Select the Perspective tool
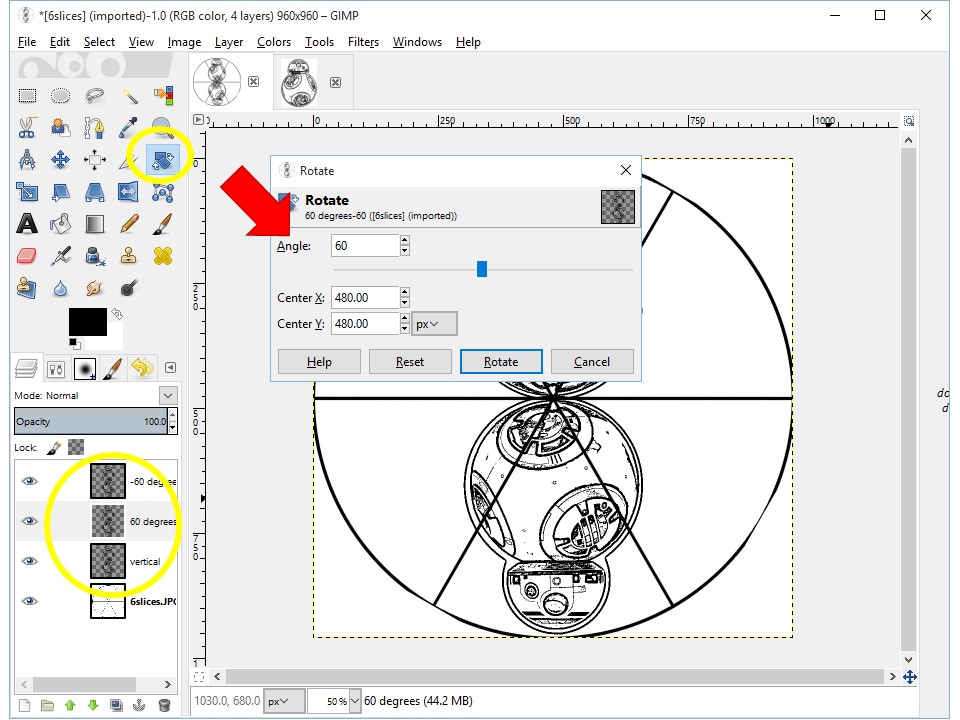960x720 pixels. 94,192
